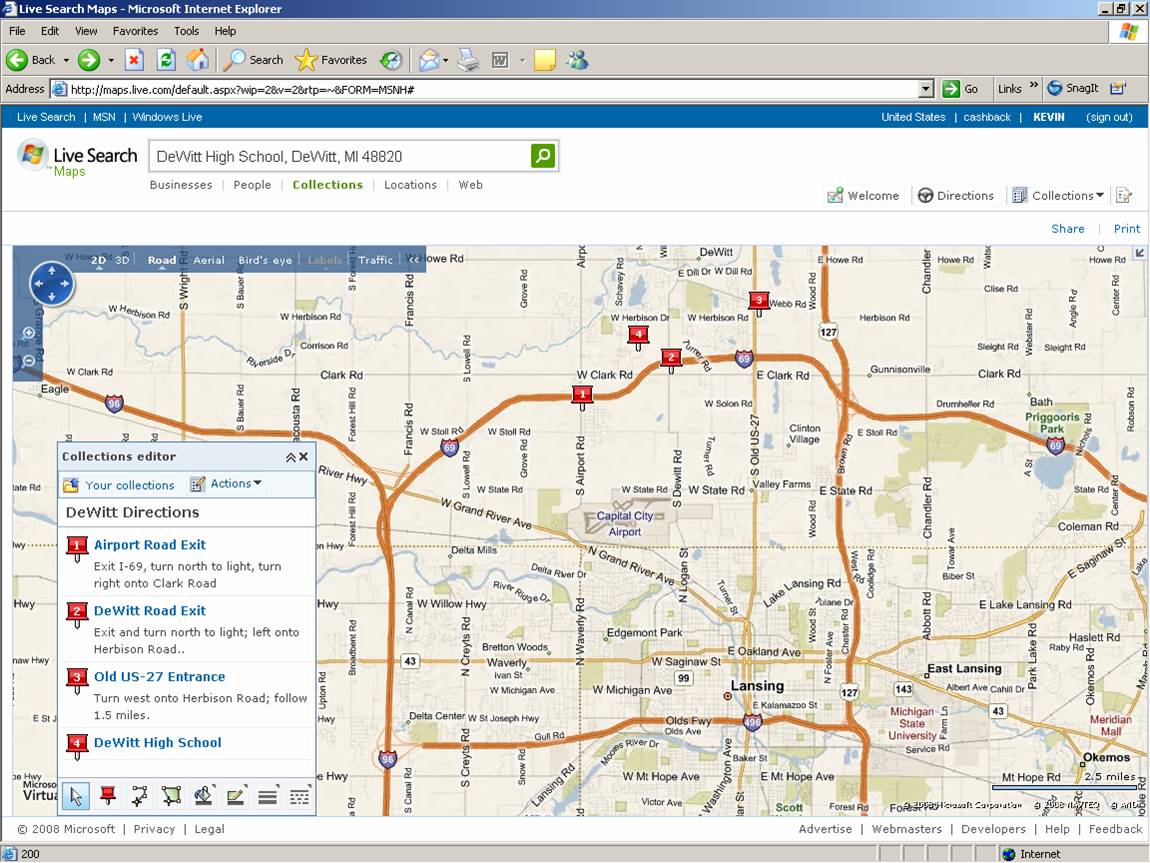This screenshot has width=1150, height=863.
Task: Click the scratch pad icon beside Collections
Action: (x=1124, y=196)
